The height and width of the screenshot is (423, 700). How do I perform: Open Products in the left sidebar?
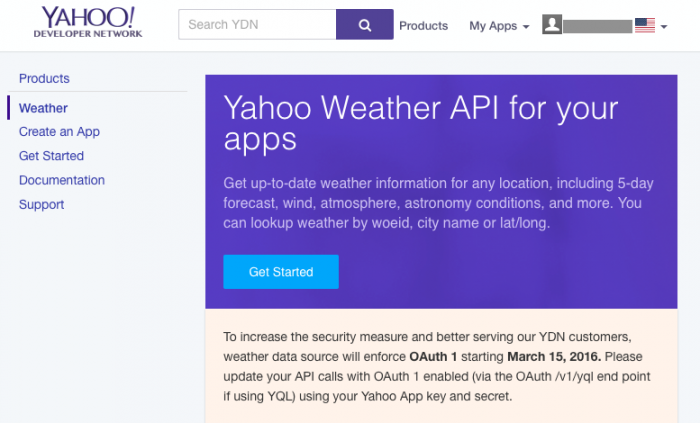pyautogui.click(x=44, y=79)
